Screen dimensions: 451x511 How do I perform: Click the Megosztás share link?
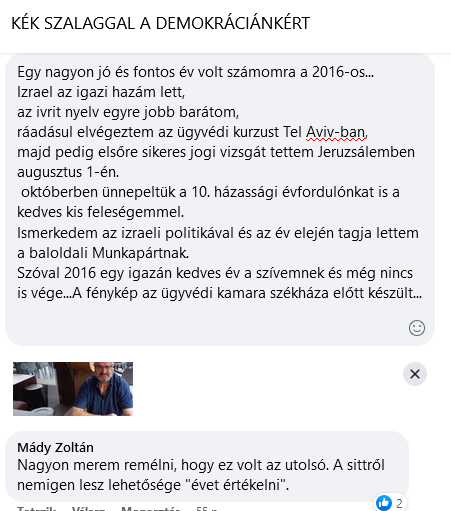tap(150, 509)
